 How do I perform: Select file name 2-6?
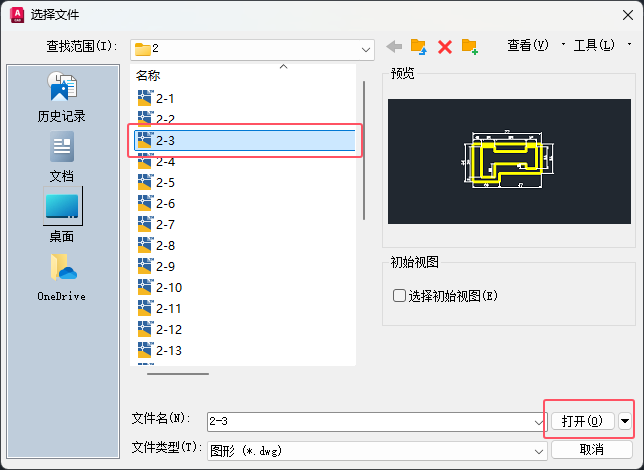pos(165,203)
